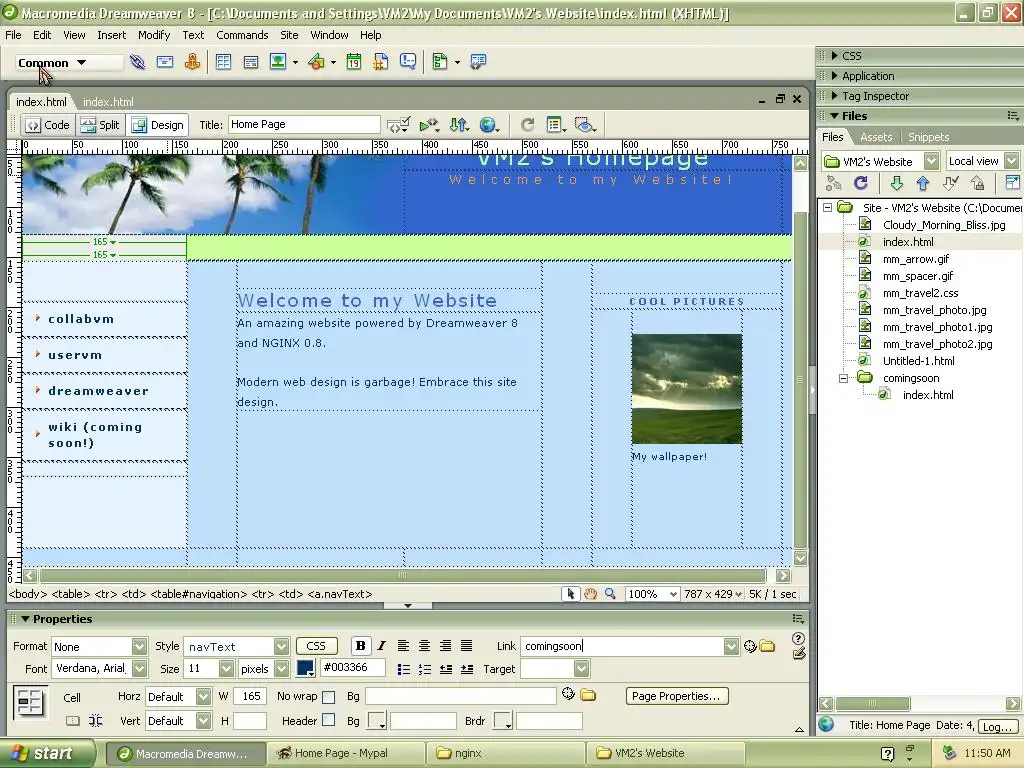
Task: Open the Insert menu
Action: point(112,35)
